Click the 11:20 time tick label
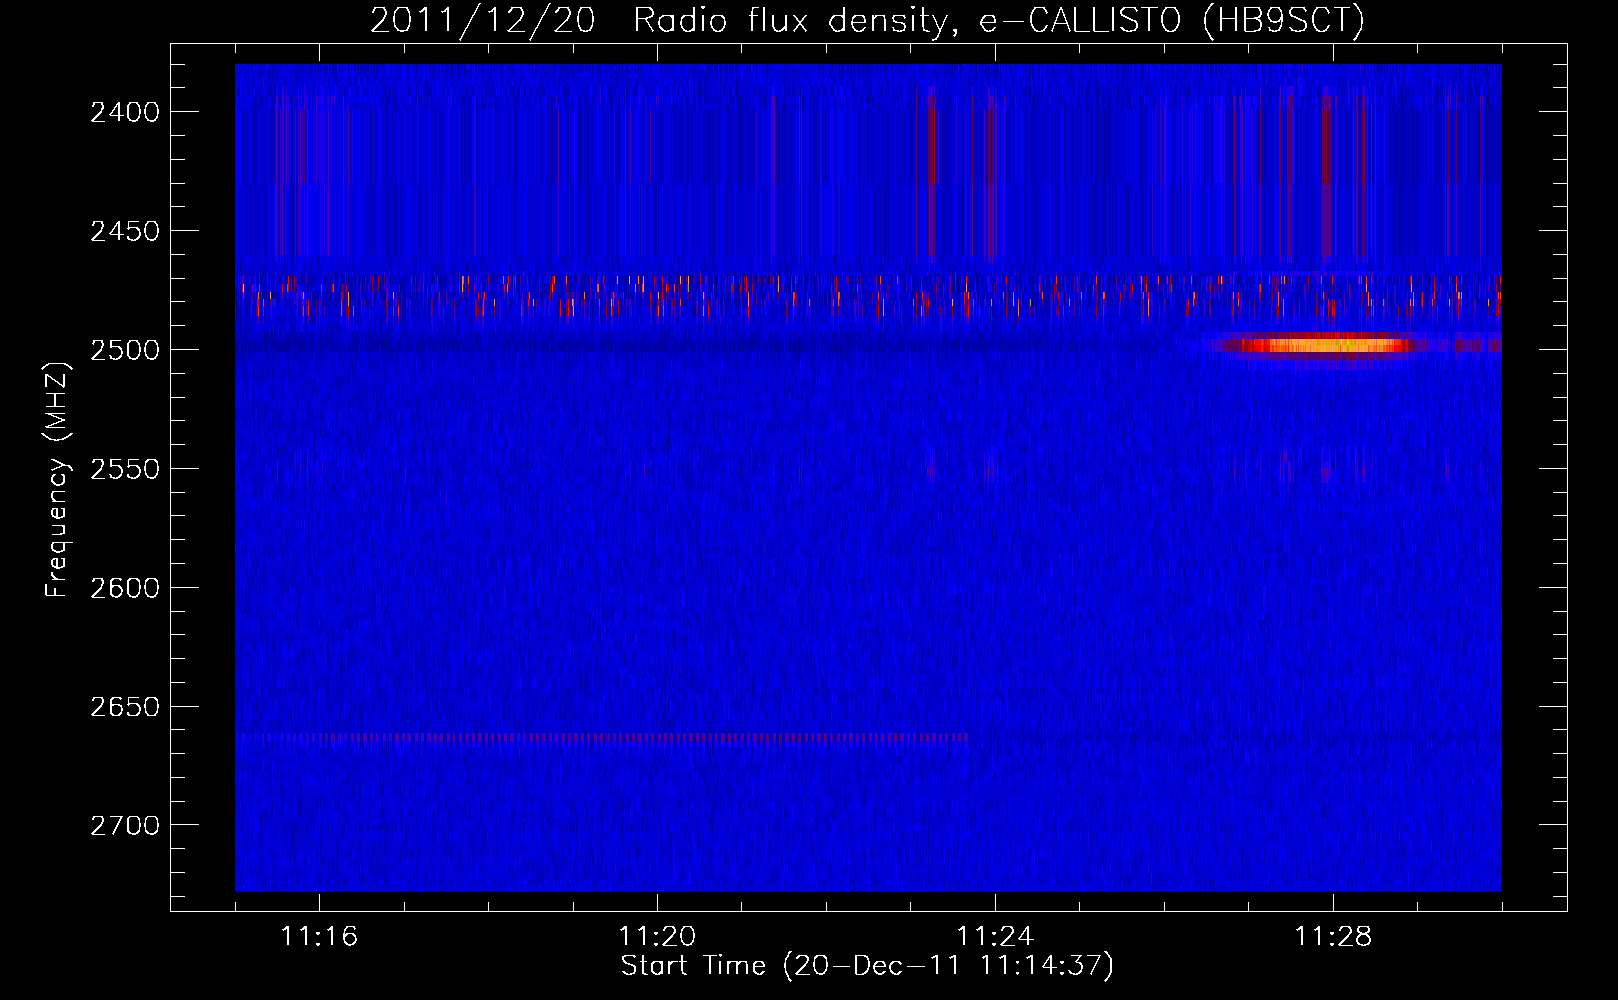This screenshot has width=1618, height=1000. (x=657, y=937)
